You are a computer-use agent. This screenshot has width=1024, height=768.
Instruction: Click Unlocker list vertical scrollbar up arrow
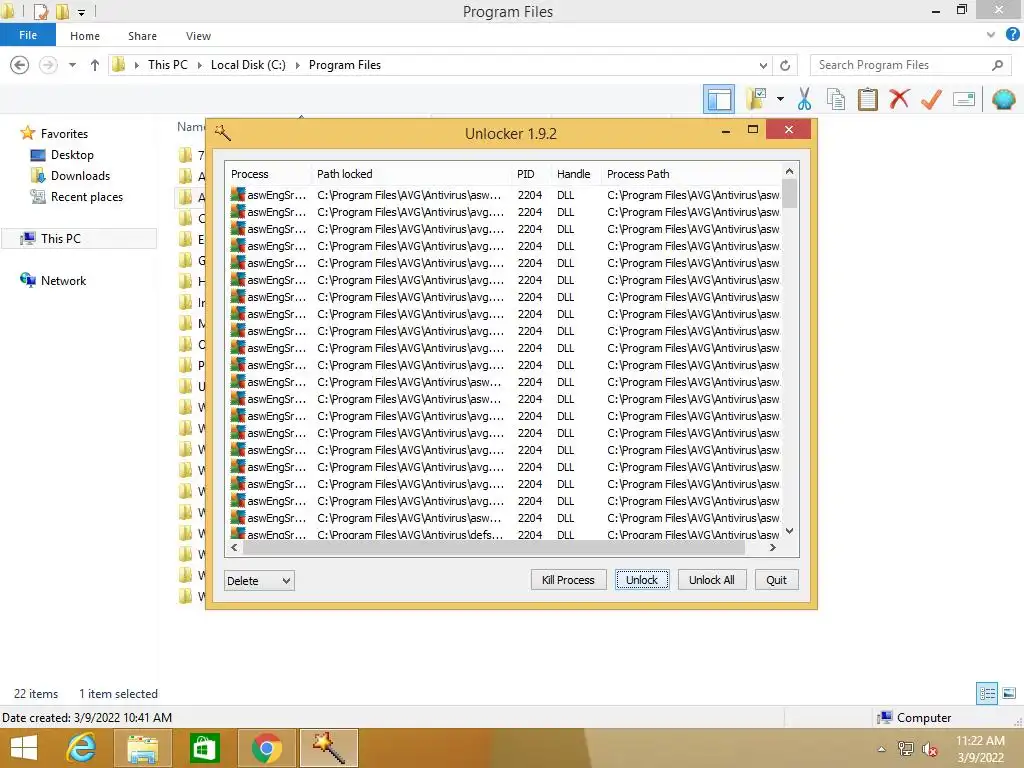(790, 171)
